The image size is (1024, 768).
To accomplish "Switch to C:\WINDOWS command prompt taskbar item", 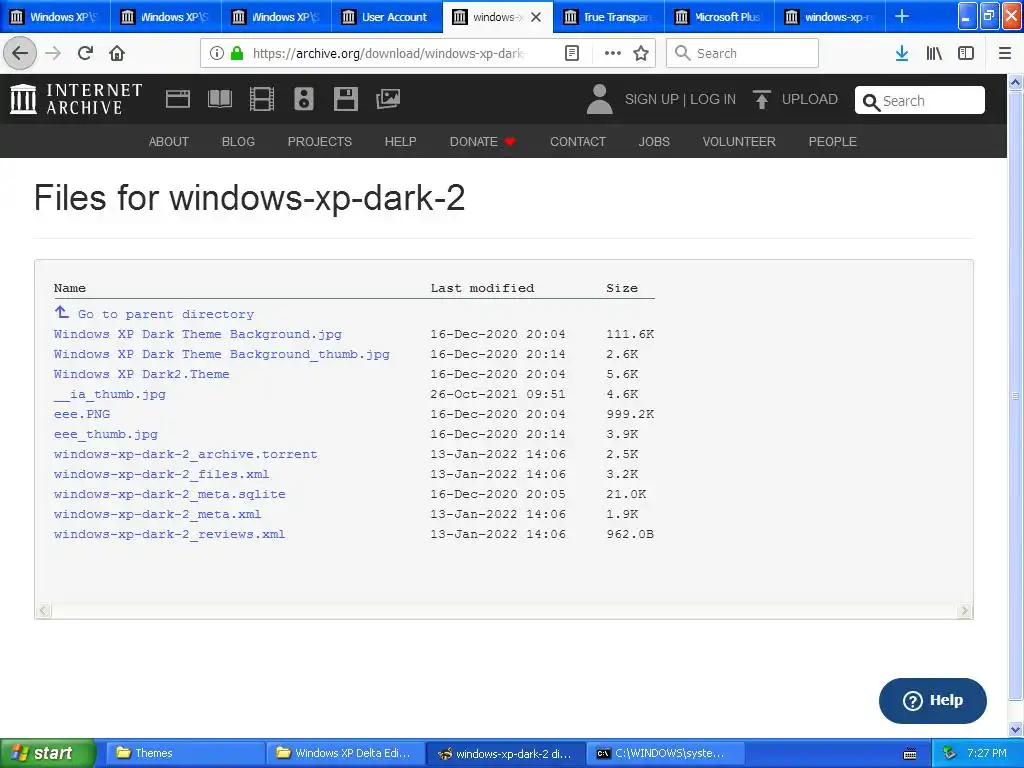I will [667, 753].
